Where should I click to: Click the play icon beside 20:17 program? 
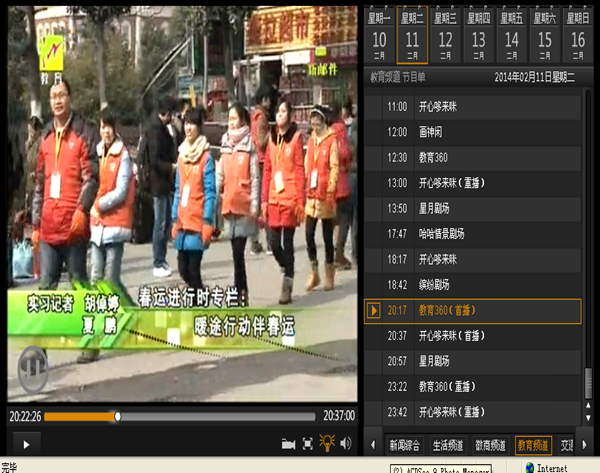374,311
